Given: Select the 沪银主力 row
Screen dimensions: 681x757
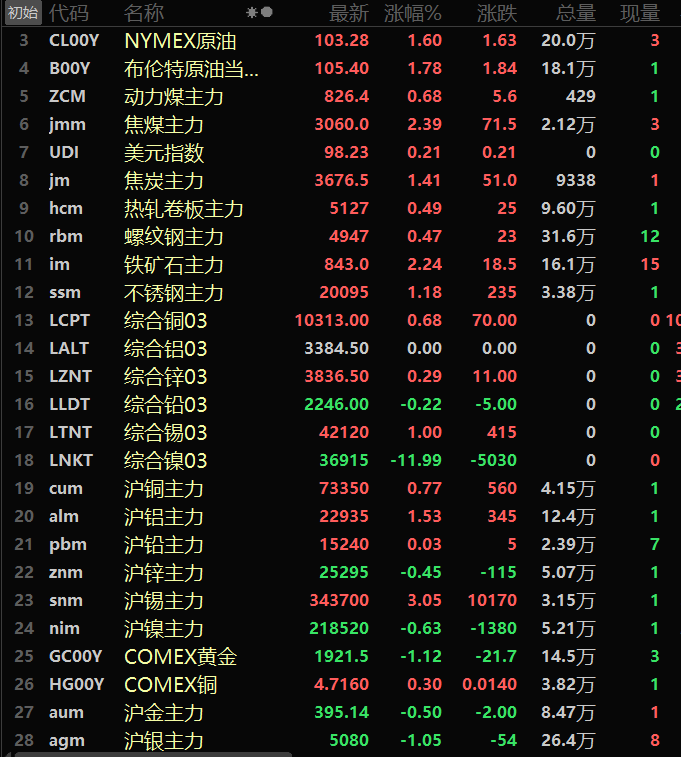Looking at the screenshot, I should click(x=164, y=741).
